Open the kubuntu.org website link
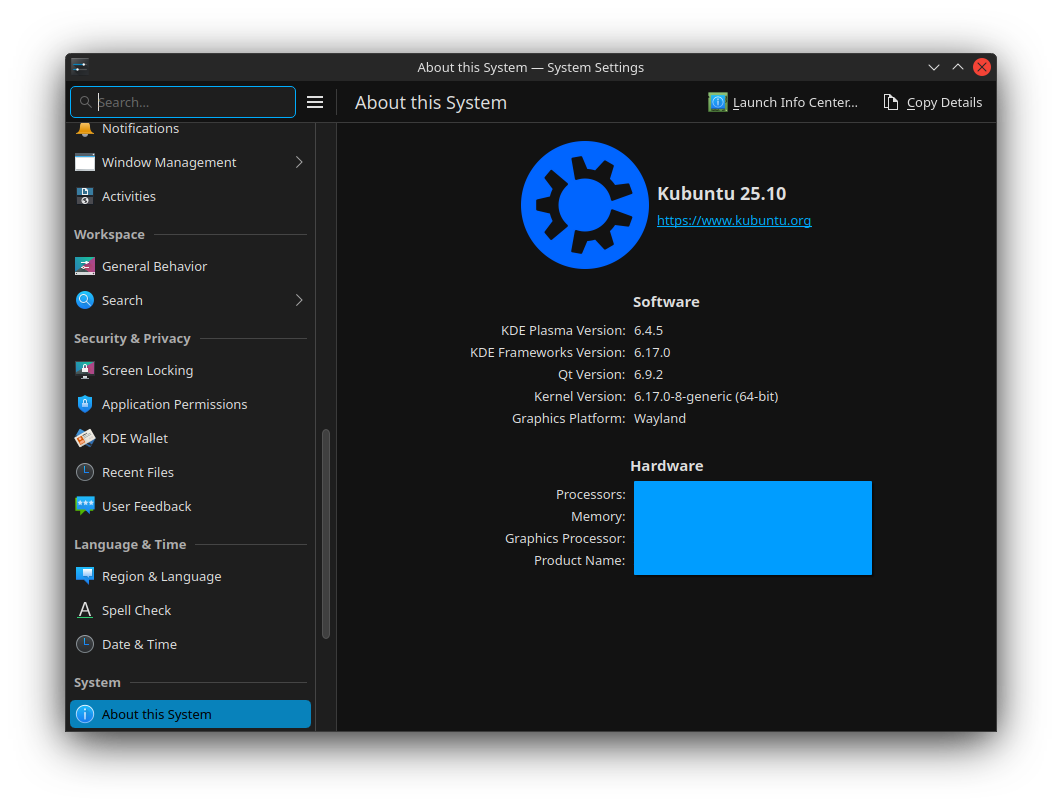 coord(734,220)
